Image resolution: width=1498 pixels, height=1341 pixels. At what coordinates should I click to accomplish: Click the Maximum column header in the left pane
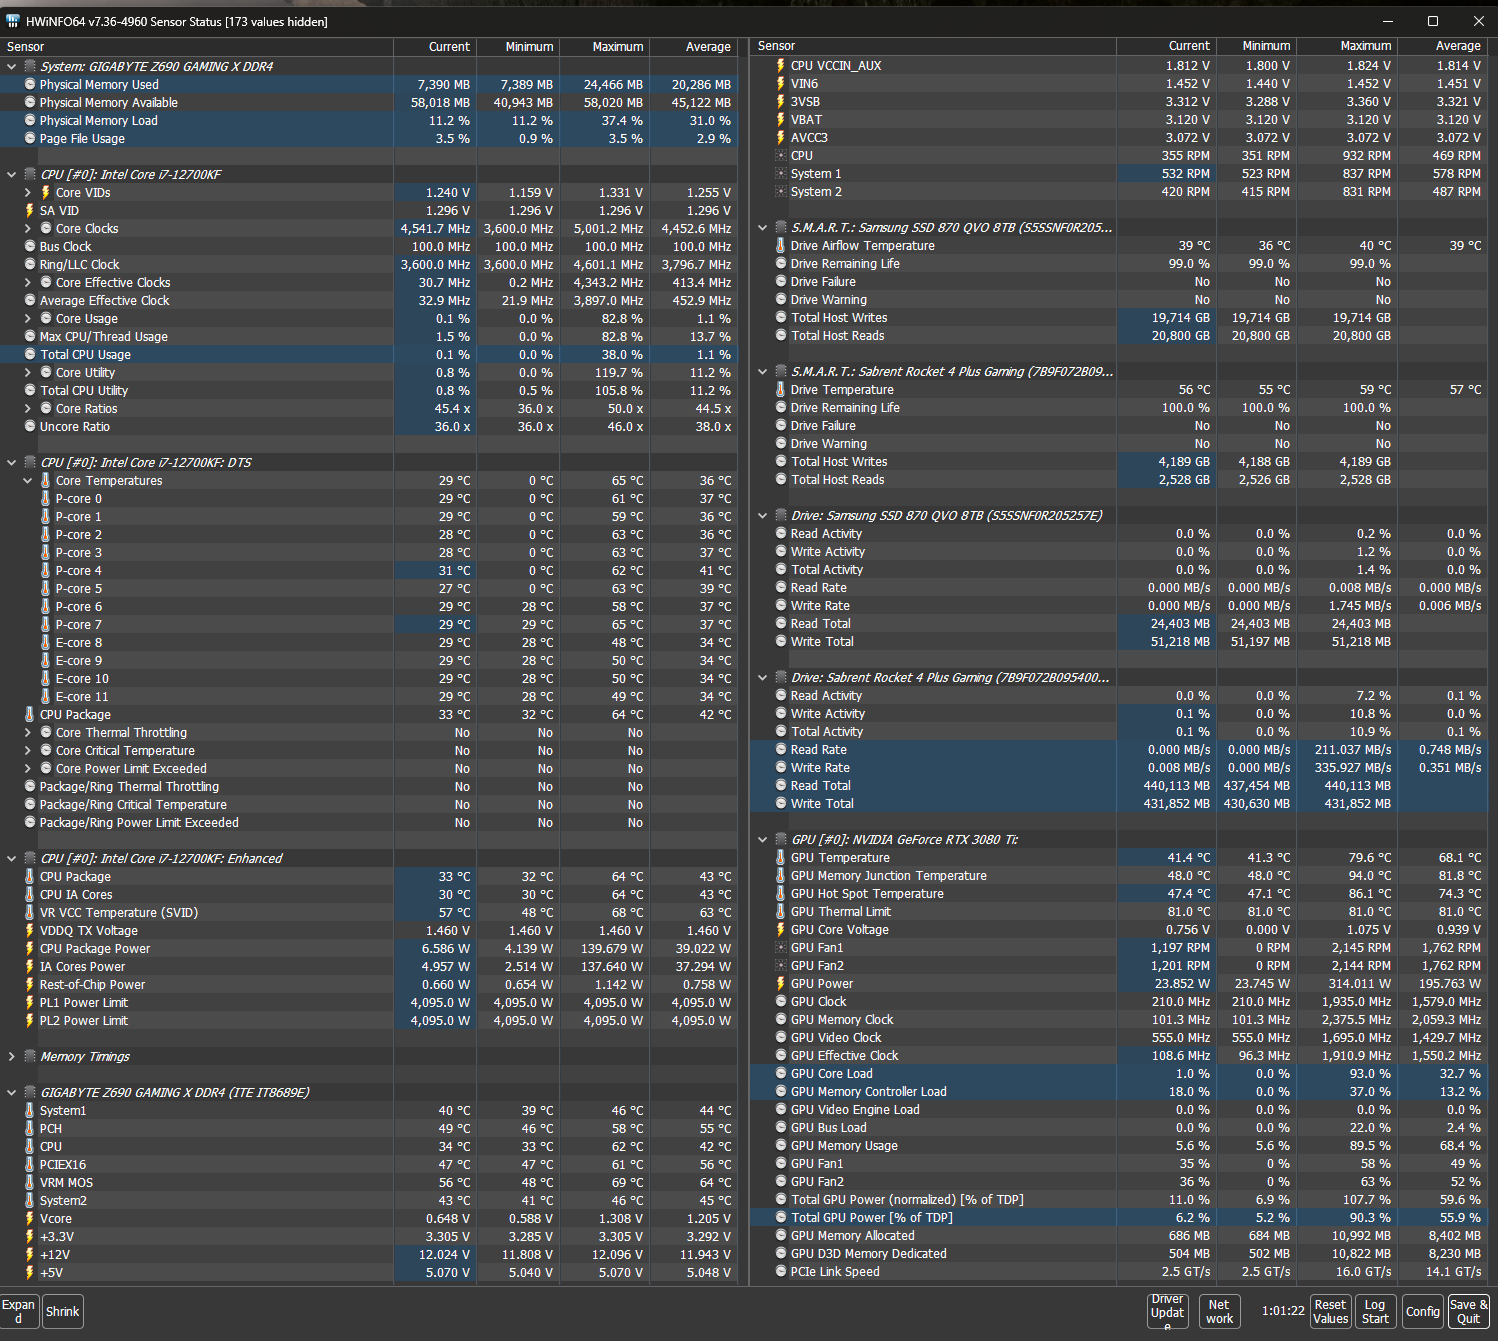click(x=606, y=47)
